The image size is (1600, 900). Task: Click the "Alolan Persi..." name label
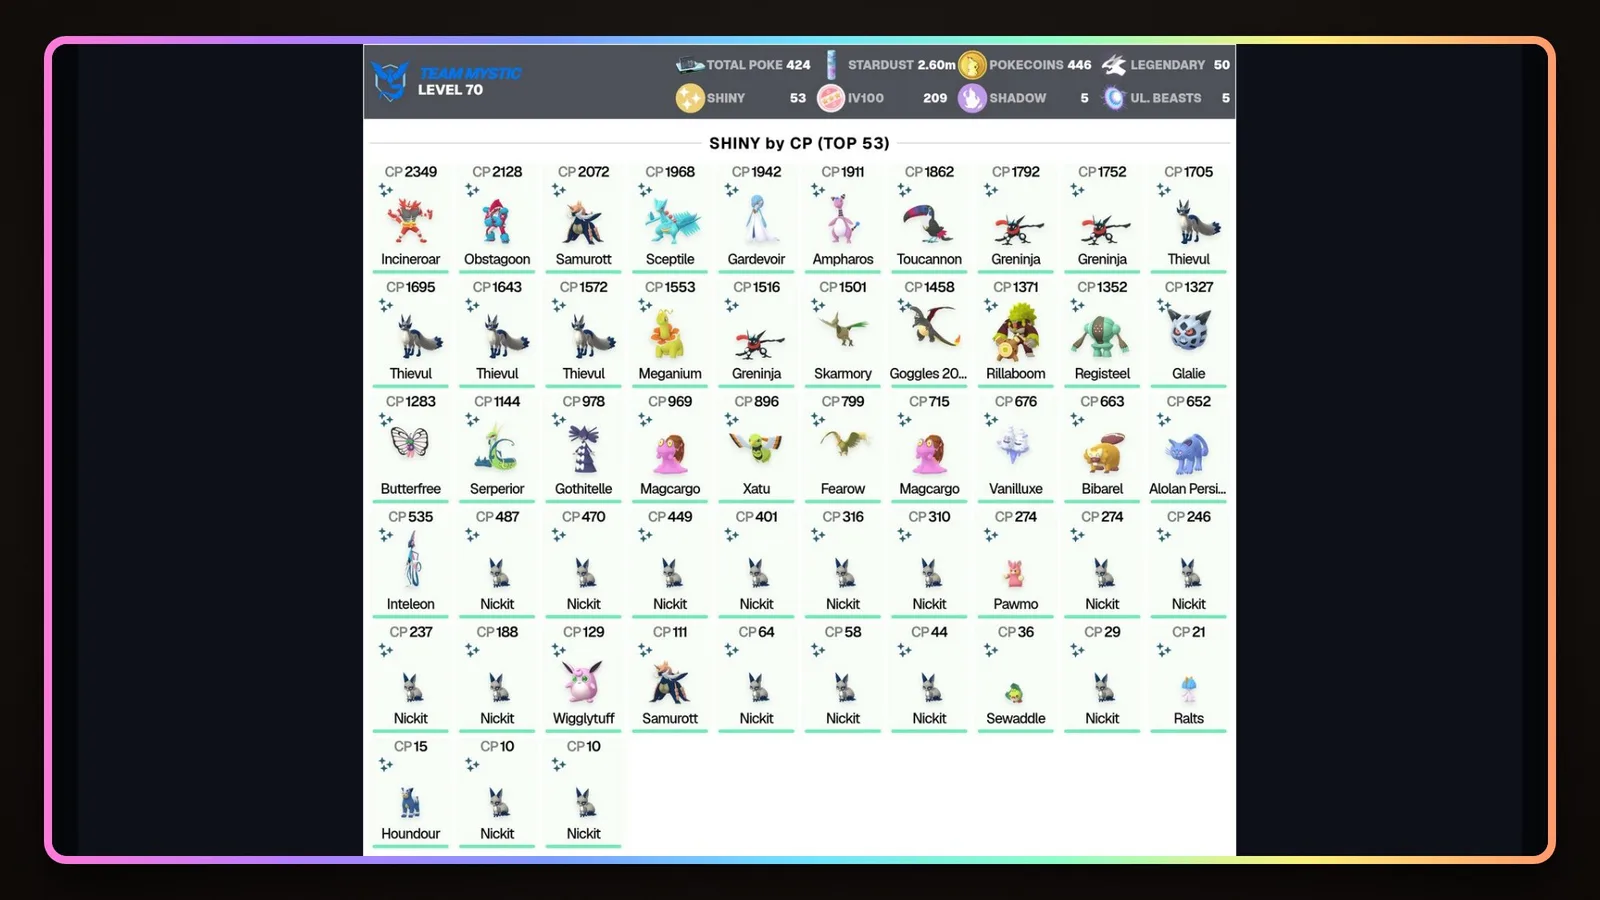[1188, 489]
